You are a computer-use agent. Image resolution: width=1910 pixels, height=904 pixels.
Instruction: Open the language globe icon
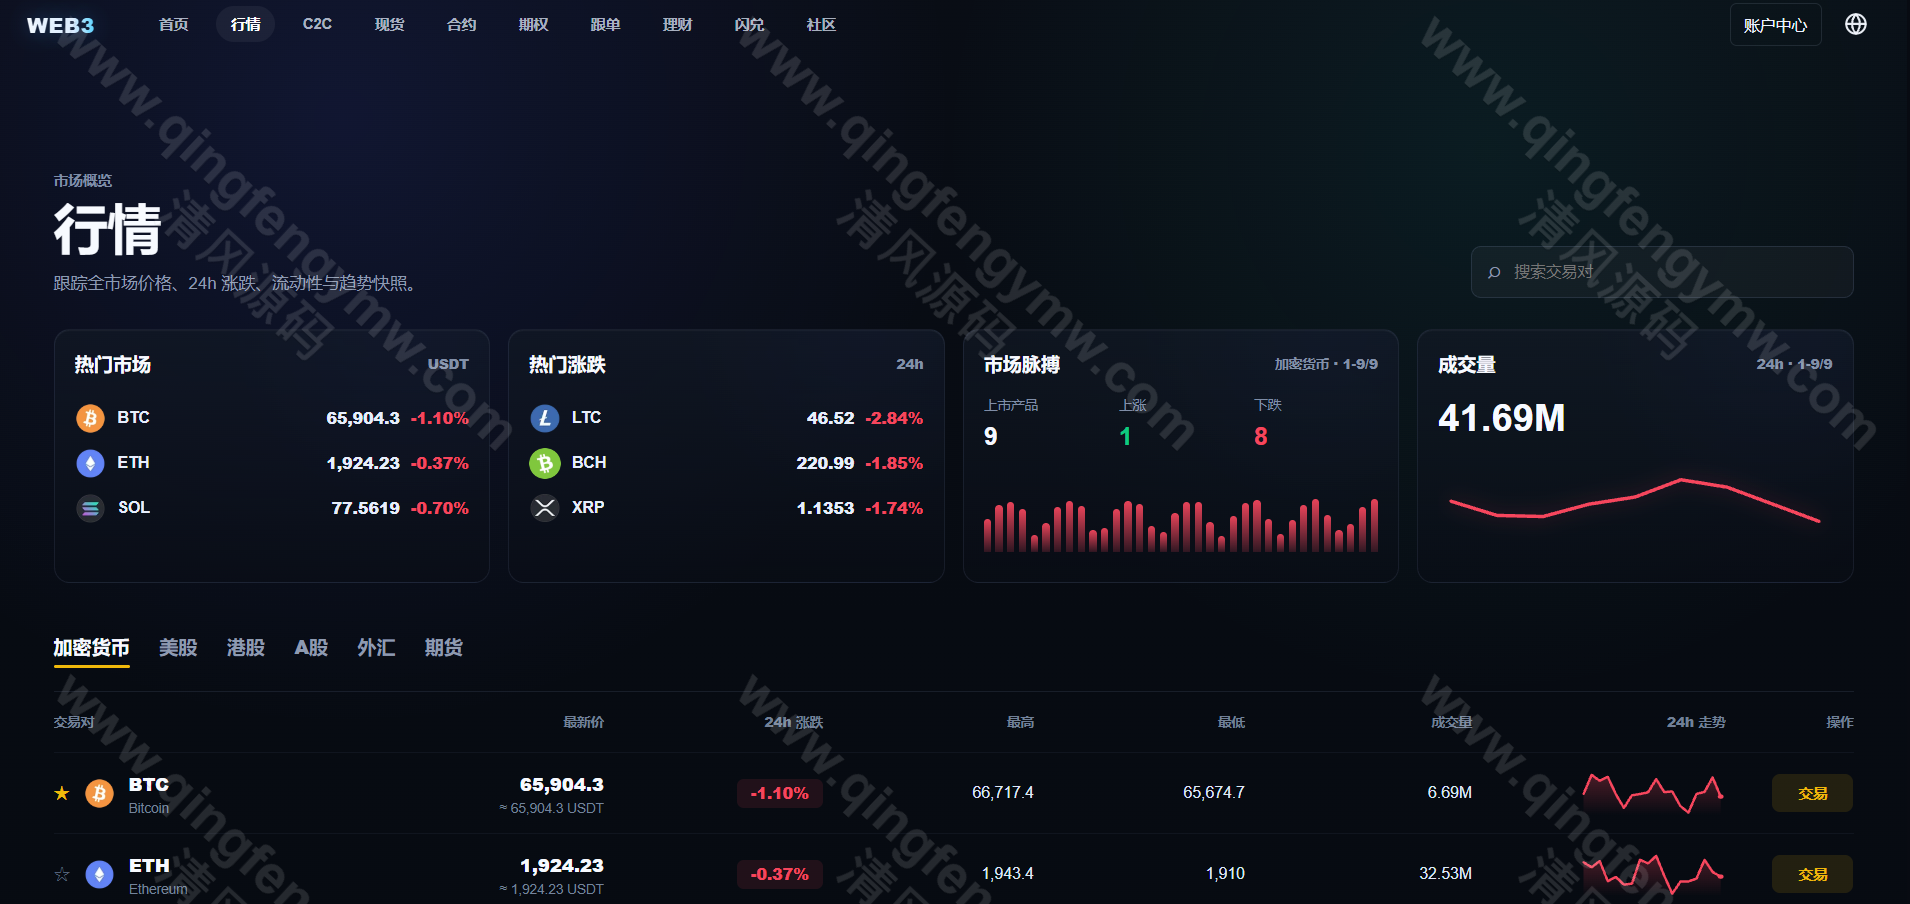pyautogui.click(x=1856, y=24)
